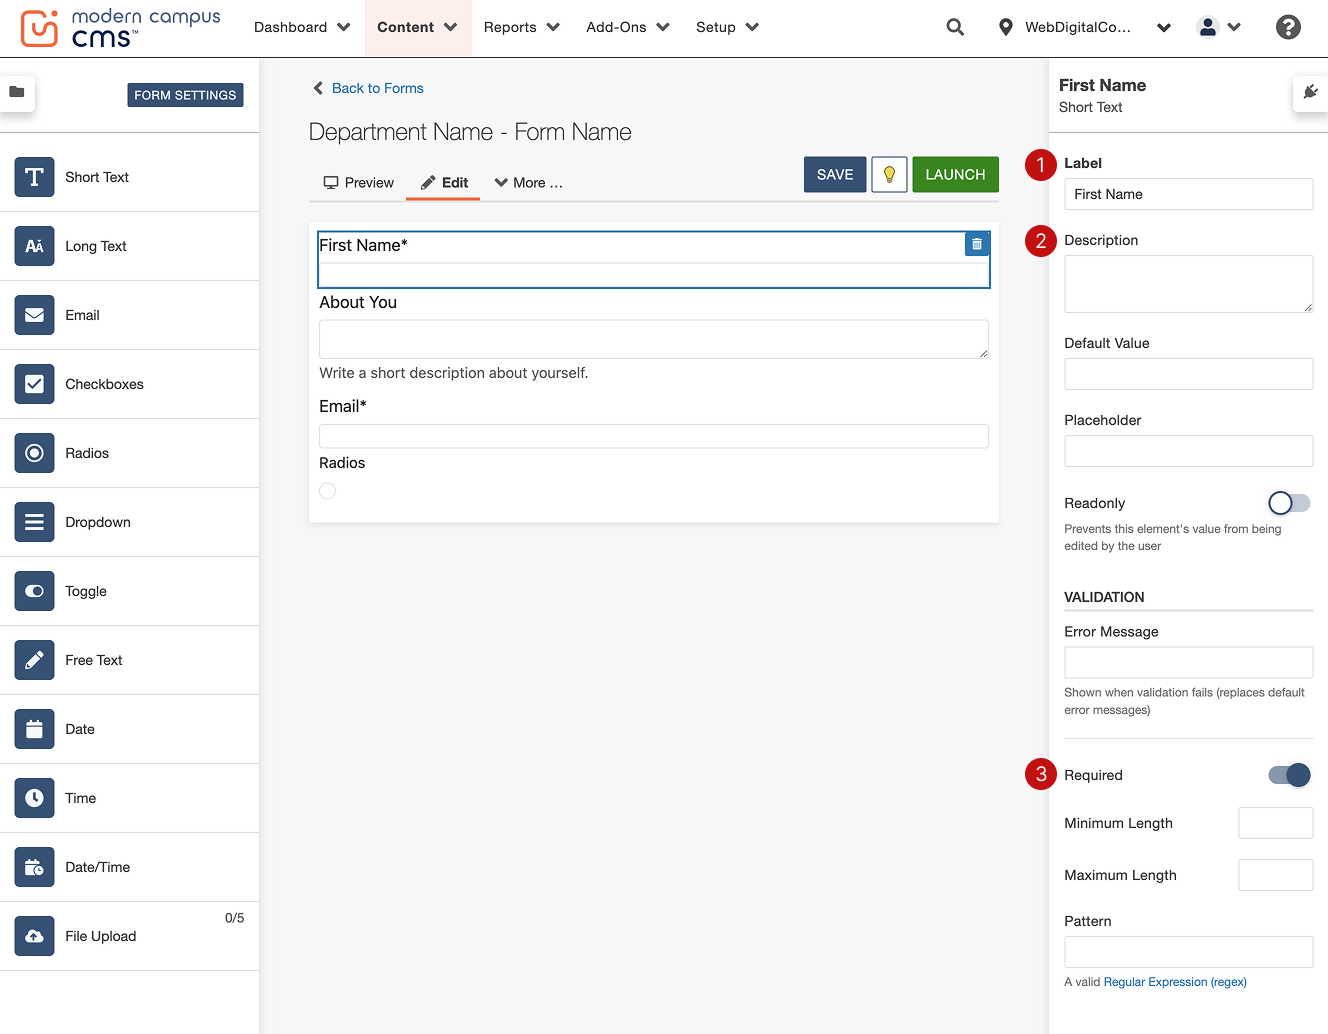The height and width of the screenshot is (1034, 1328).
Task: Click the plug icon in properties panel
Action: click(x=1310, y=92)
